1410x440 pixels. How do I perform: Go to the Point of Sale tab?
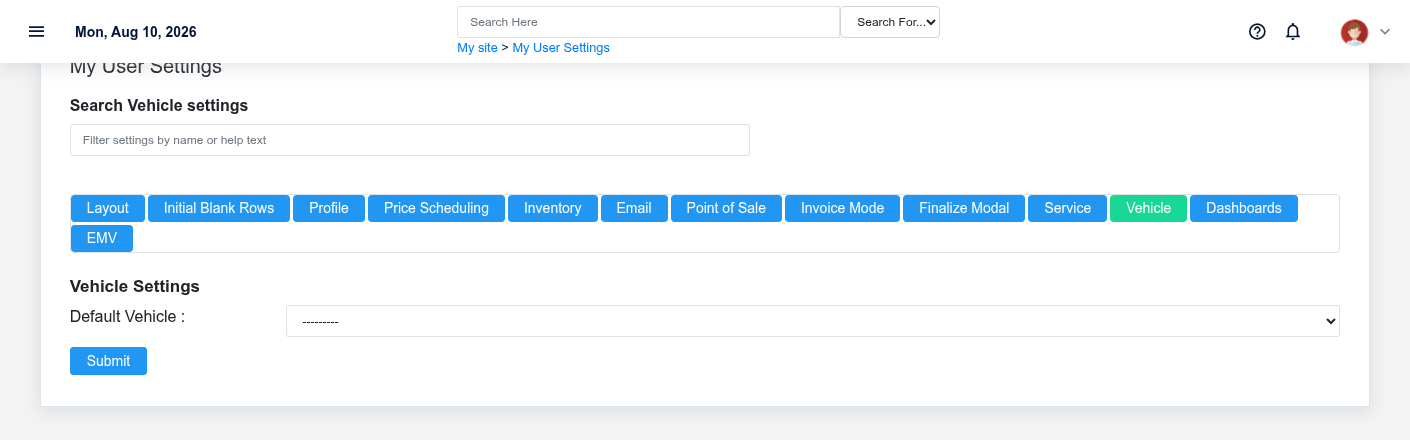[726, 208]
